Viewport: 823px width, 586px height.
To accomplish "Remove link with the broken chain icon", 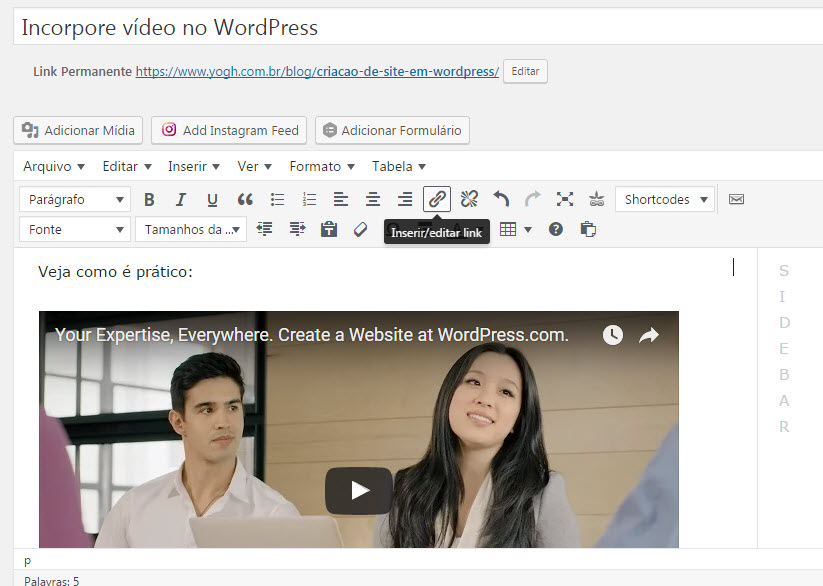I will pos(469,200).
